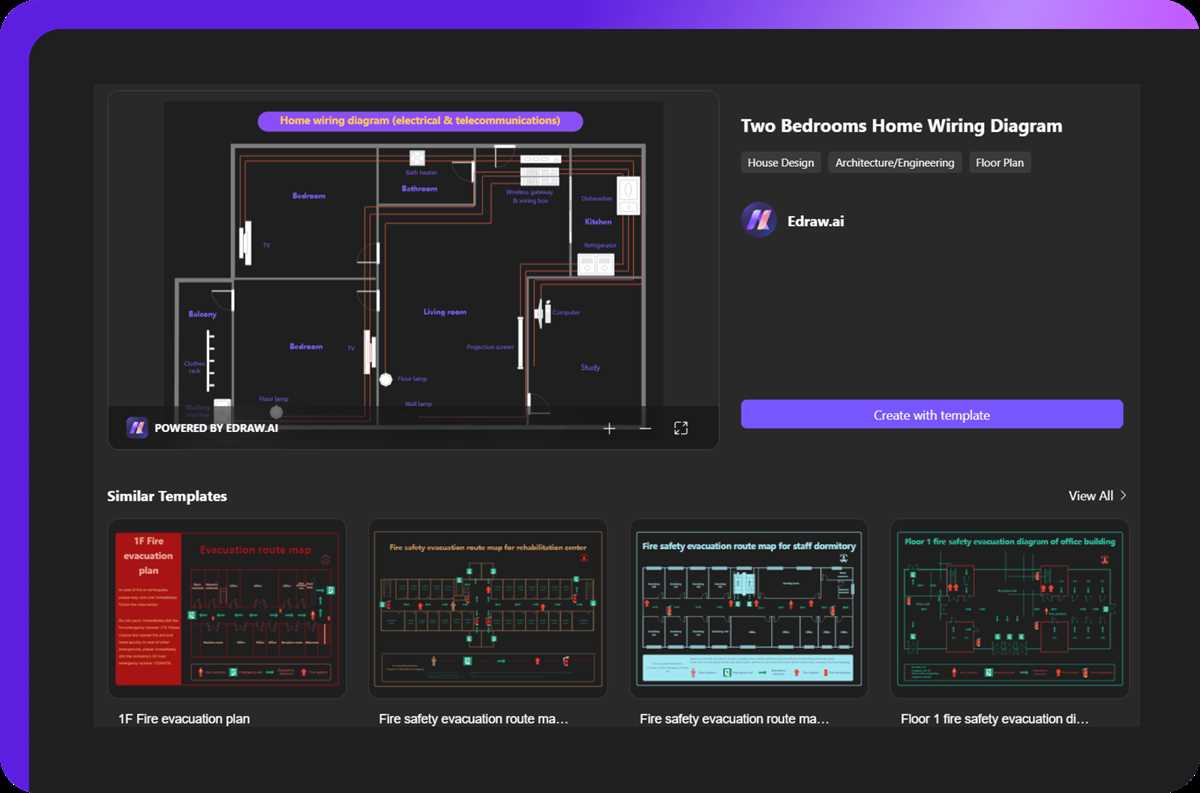Open the View All similar templates link
The height and width of the screenshot is (793, 1200).
point(1097,496)
